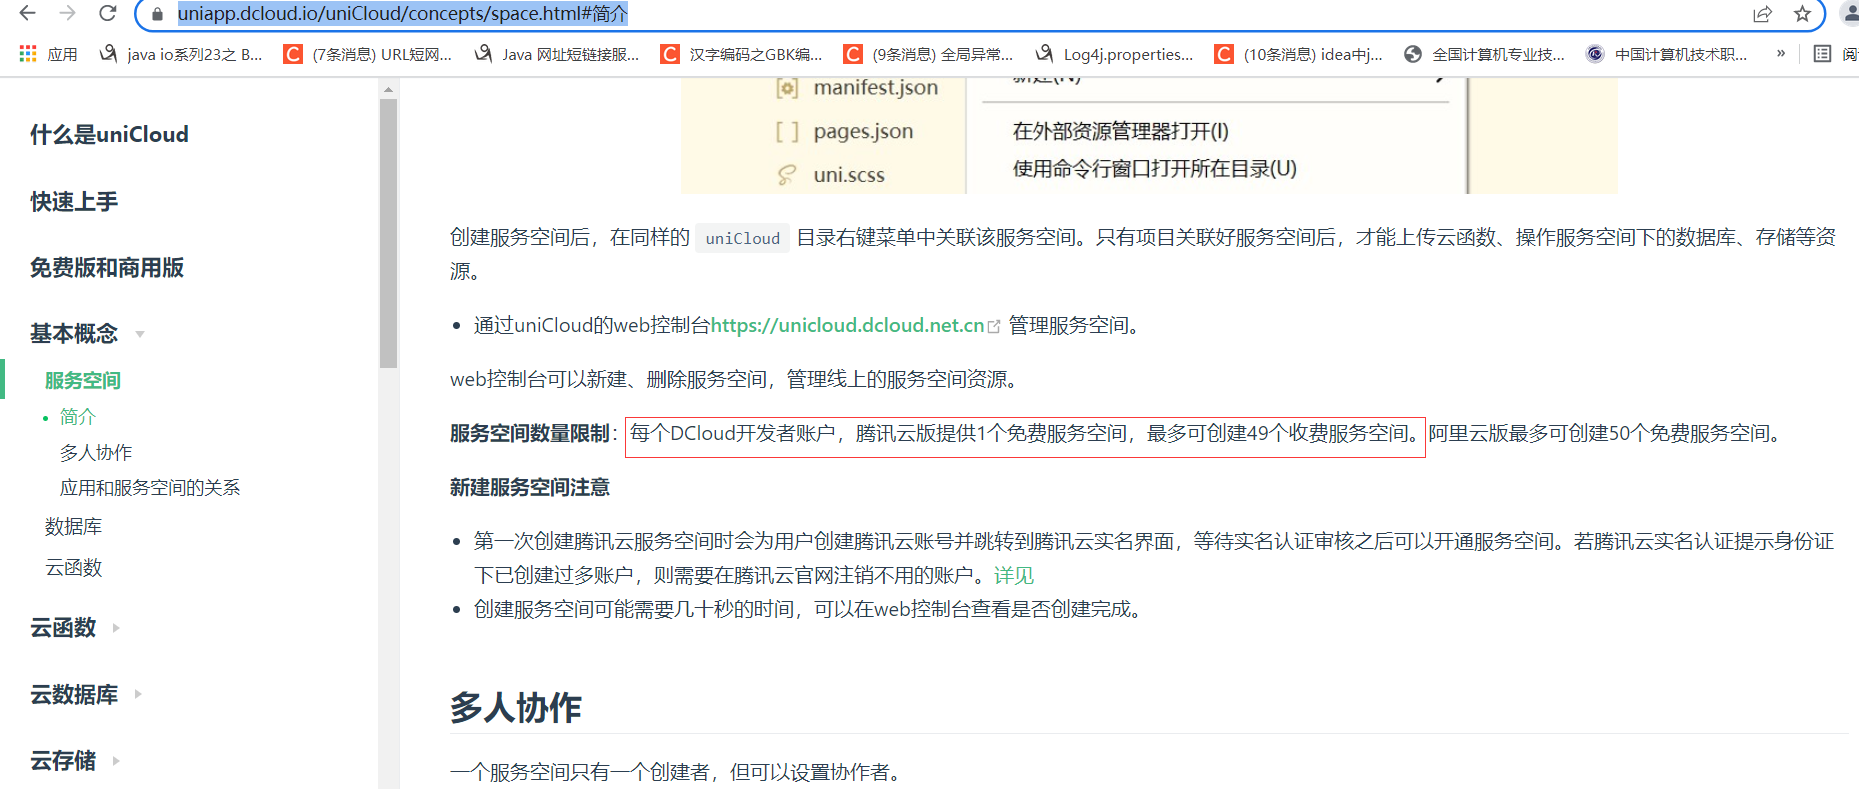Open the apps grid bookmark icon

point(28,54)
